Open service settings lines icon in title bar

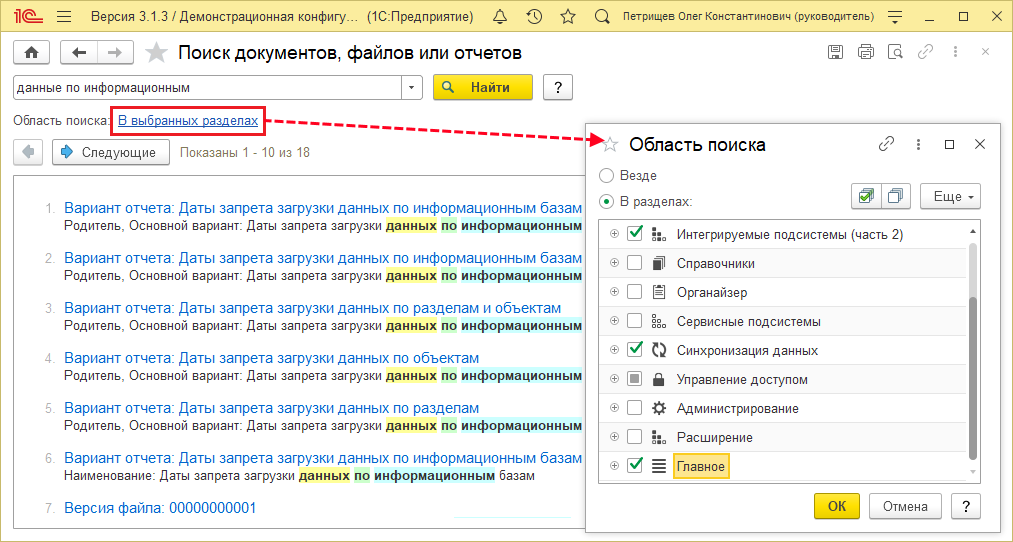click(895, 17)
